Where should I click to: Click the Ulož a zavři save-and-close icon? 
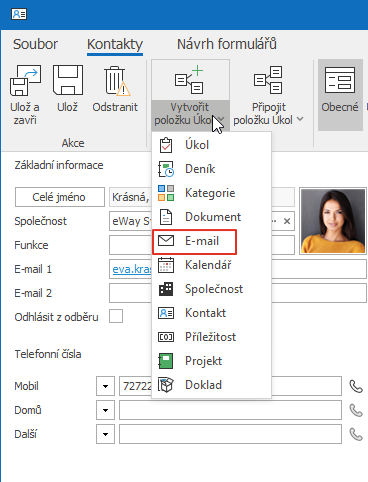(25, 80)
